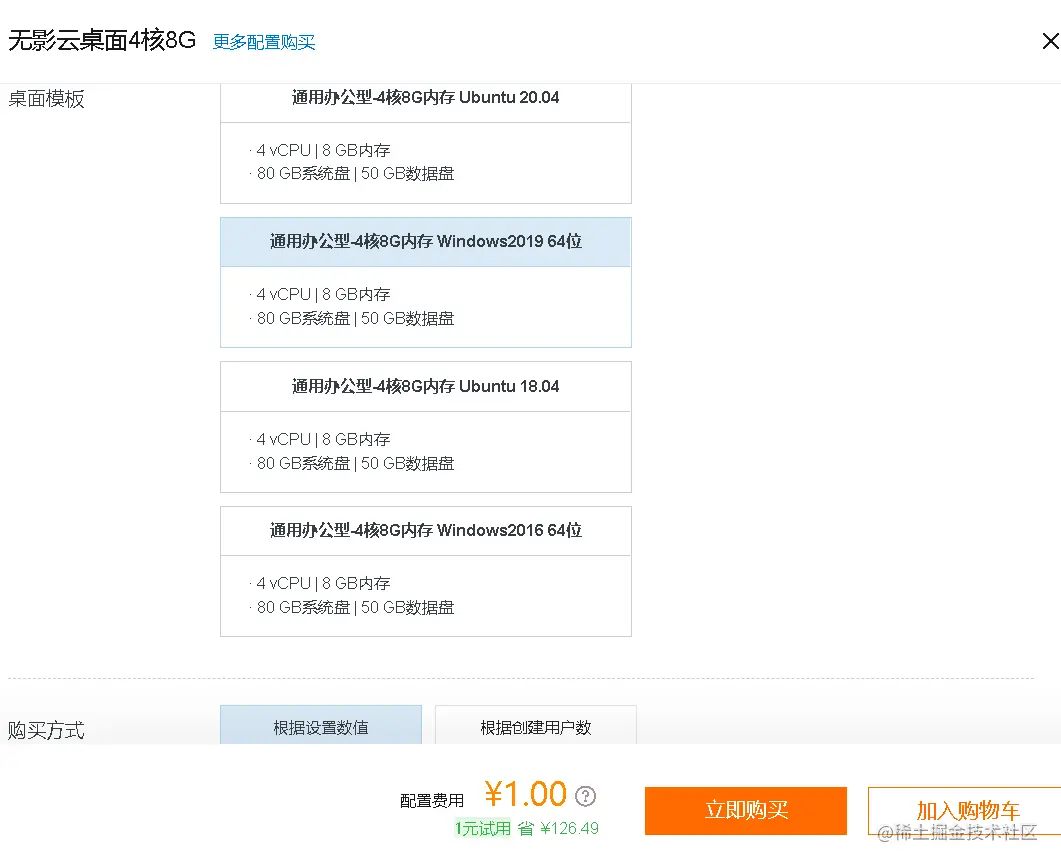The height and width of the screenshot is (866, 1061).
Task: Switch purchase mode to 根据创建用户数
Action: pyautogui.click(x=535, y=725)
